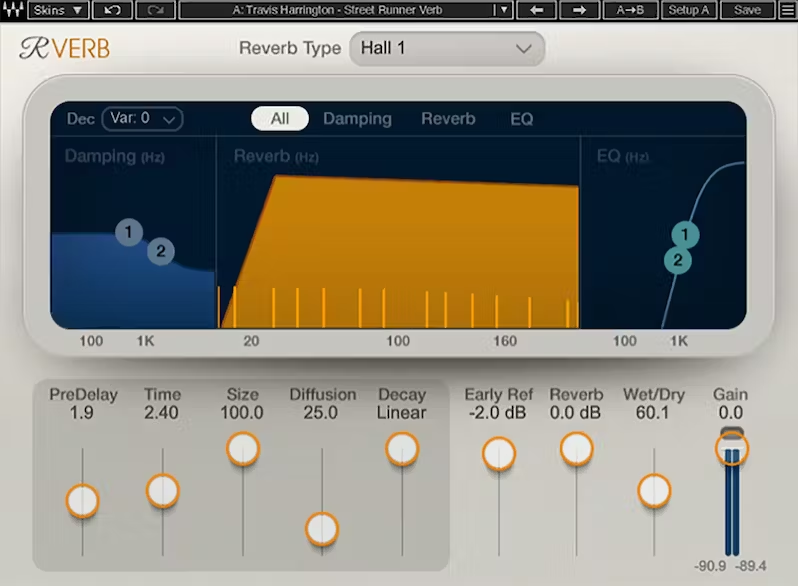Click the 20 axis label under reverb graph
The width and height of the screenshot is (798, 586).
(251, 341)
